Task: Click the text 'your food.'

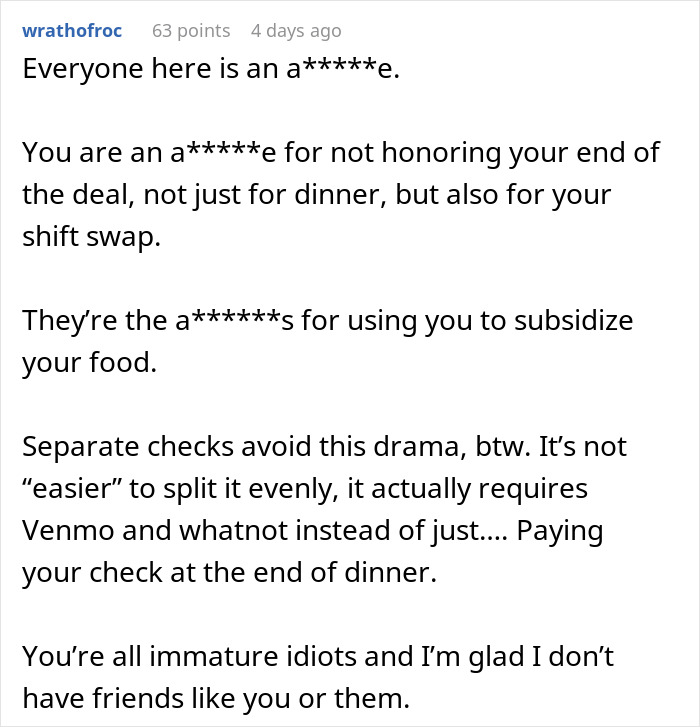Action: coord(89,363)
